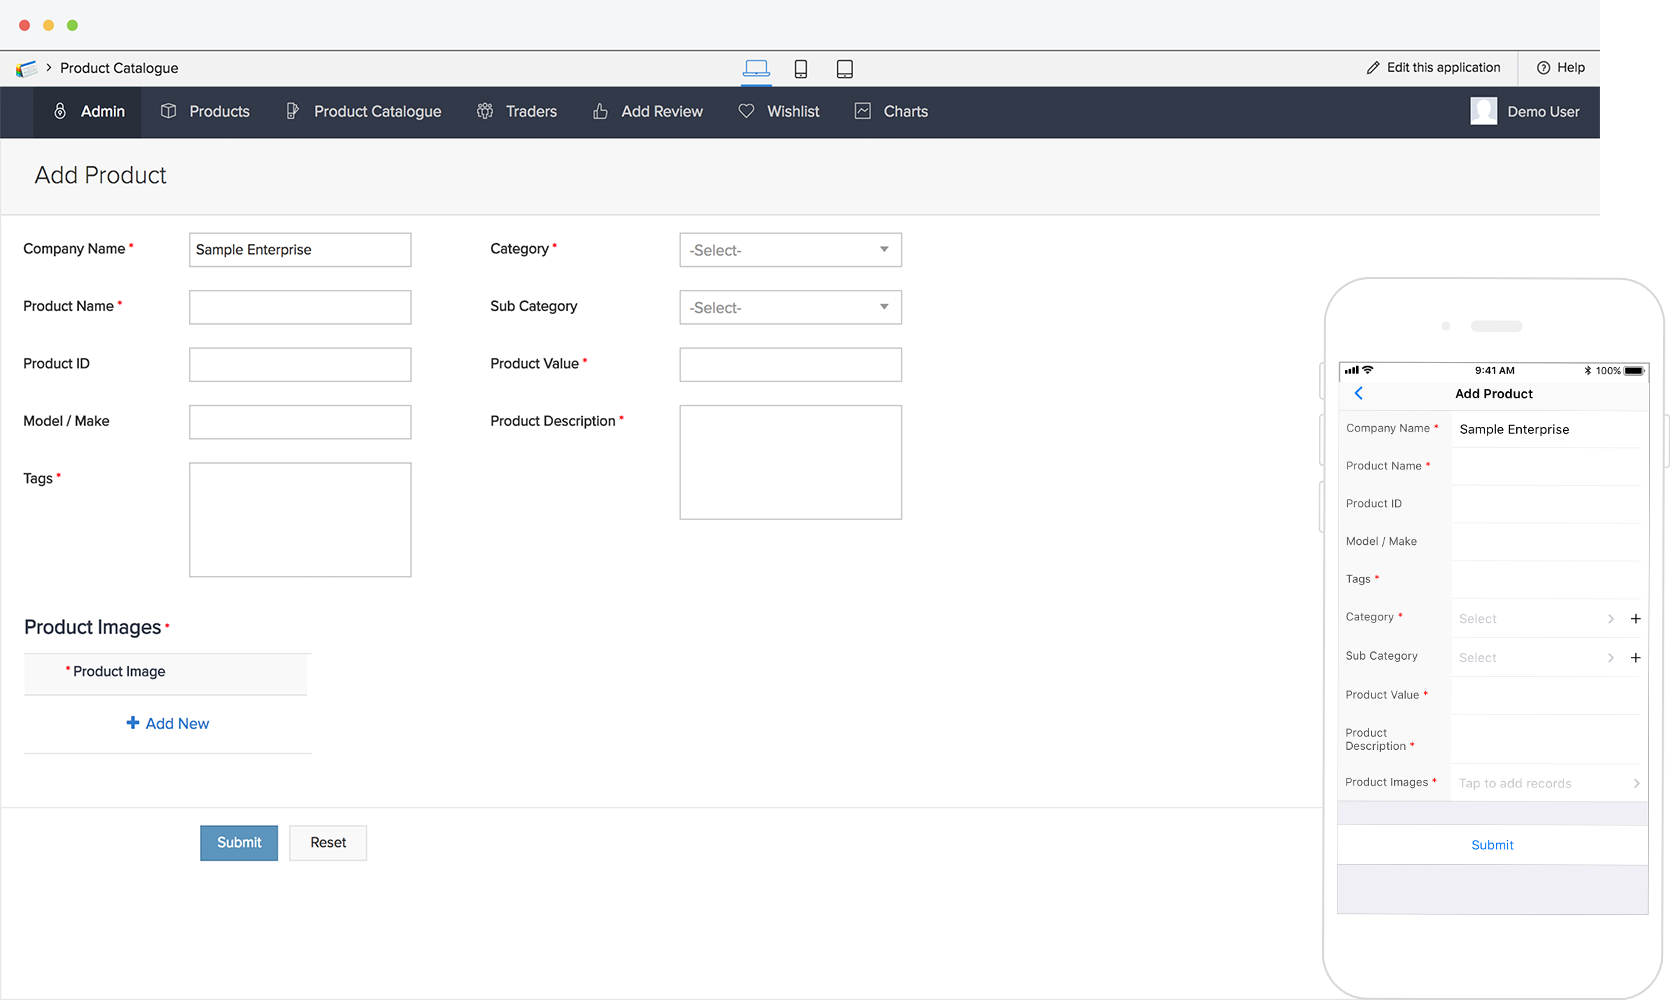Open the Sub Category dropdown
The image size is (1670, 1000).
[790, 307]
